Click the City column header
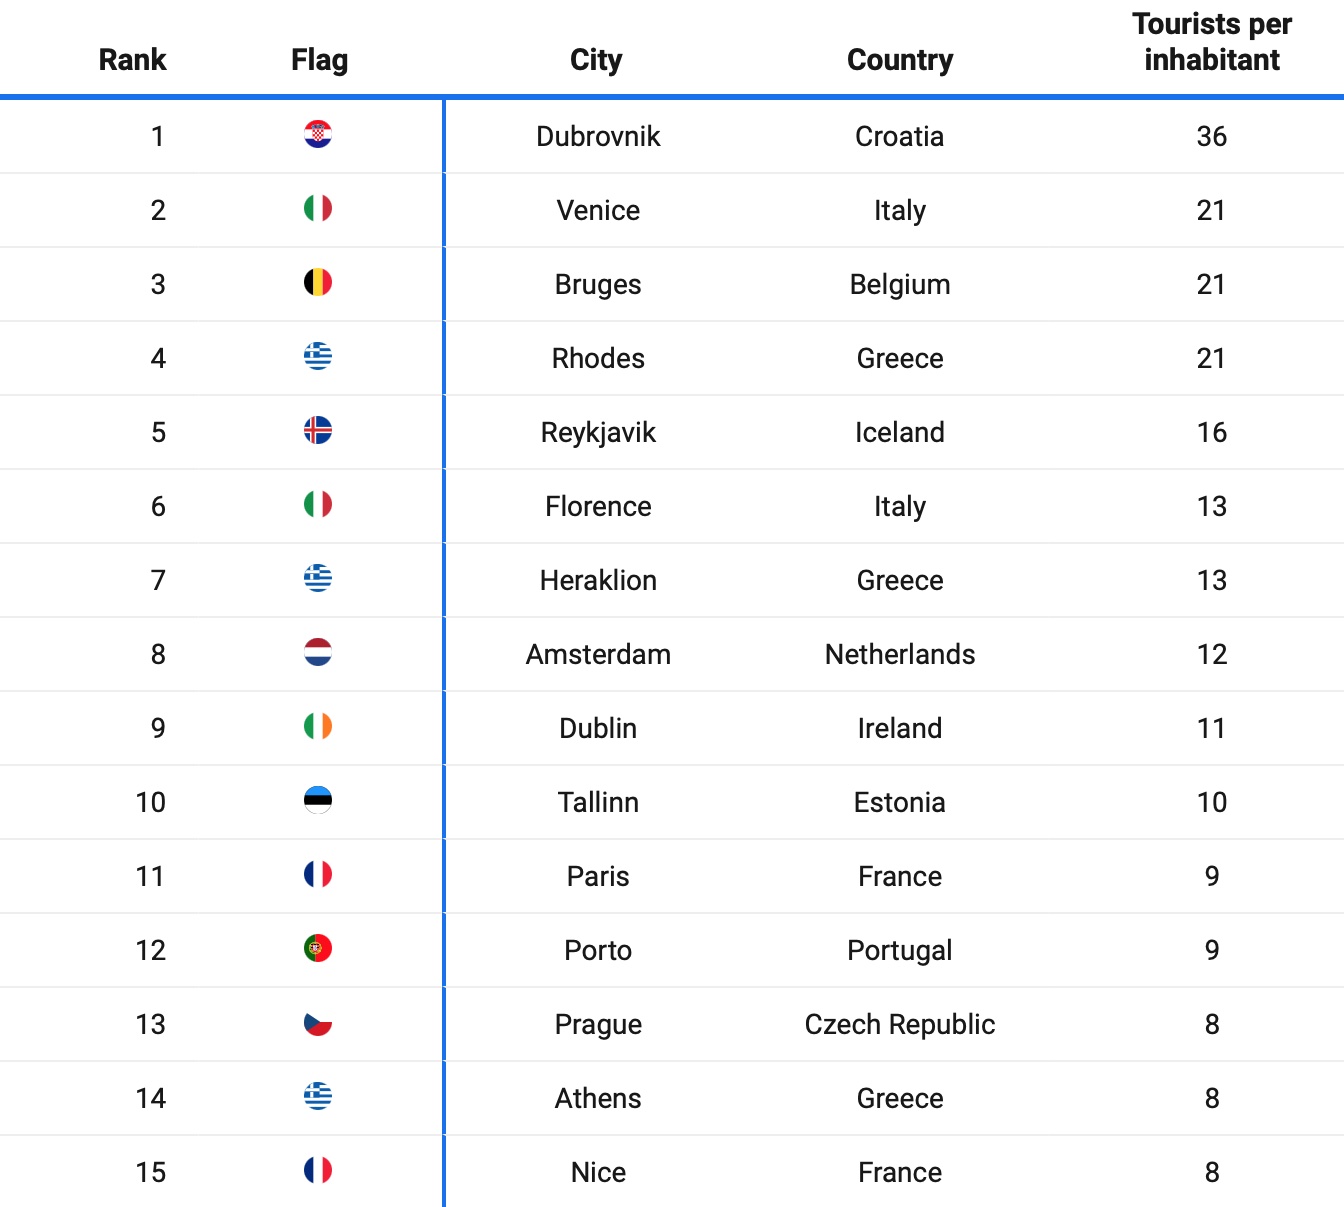The width and height of the screenshot is (1344, 1207). coord(596,60)
